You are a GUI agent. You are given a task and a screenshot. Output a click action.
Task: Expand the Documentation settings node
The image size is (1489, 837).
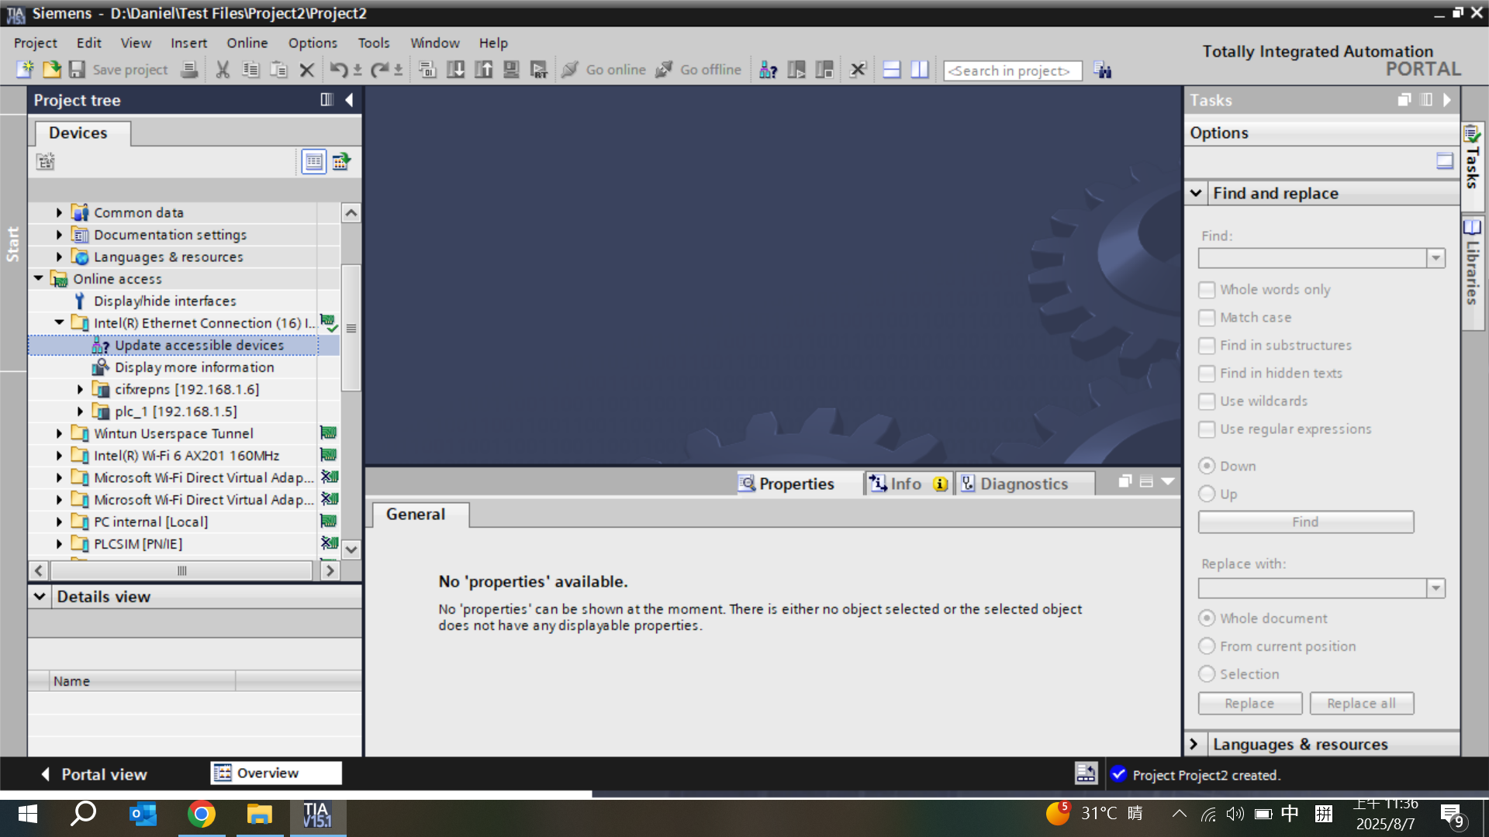(59, 234)
